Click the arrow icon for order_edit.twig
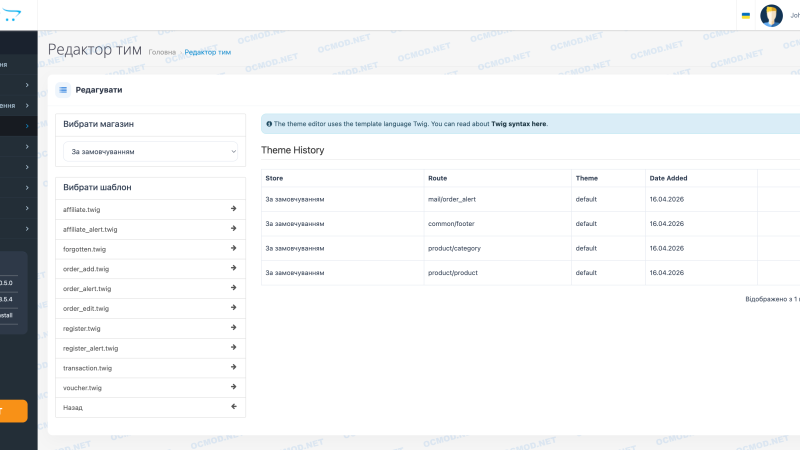This screenshot has width=800, height=450. [234, 308]
